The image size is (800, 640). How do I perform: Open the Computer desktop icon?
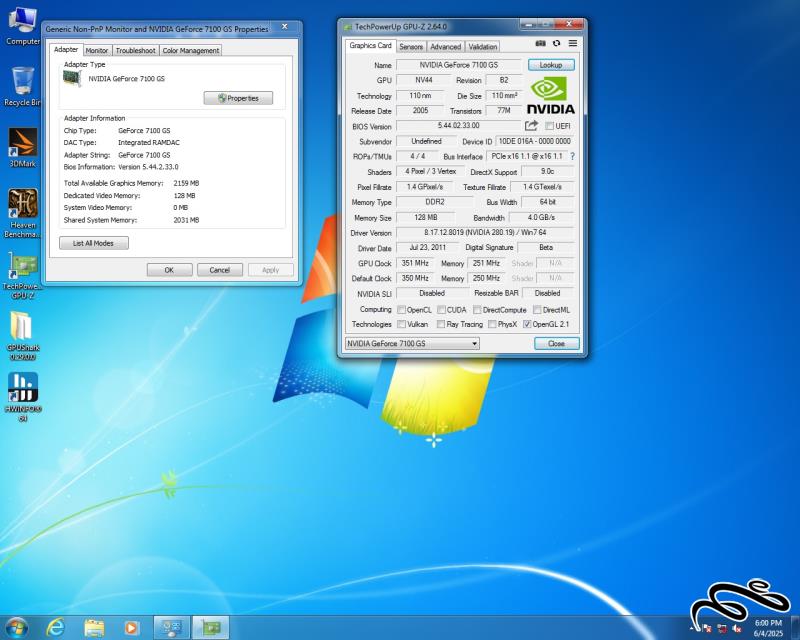pyautogui.click(x=22, y=26)
